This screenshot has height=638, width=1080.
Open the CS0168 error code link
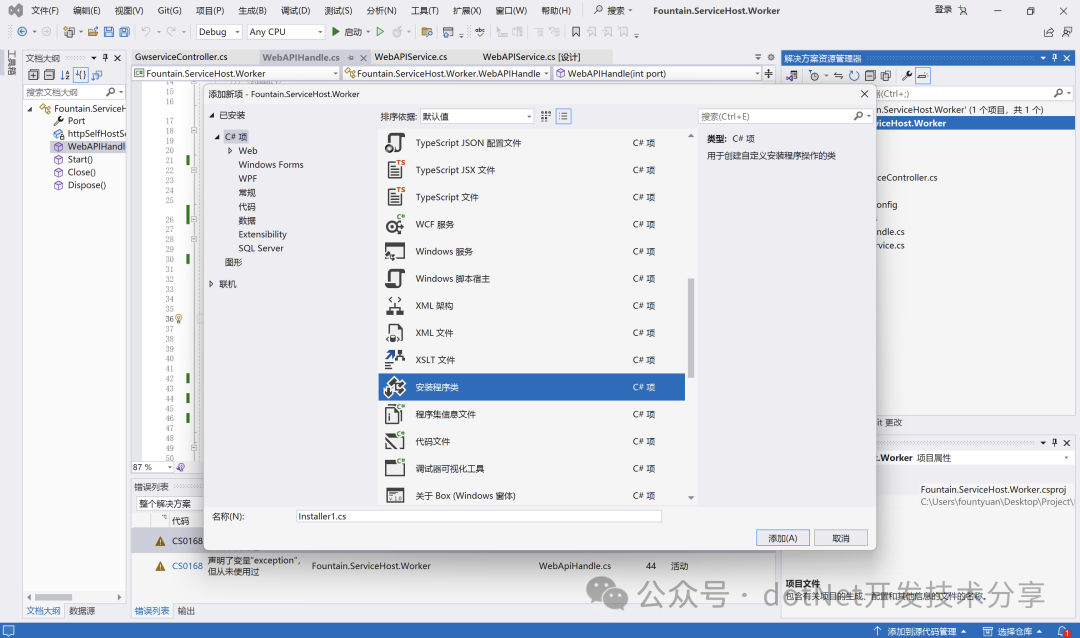pos(187,566)
